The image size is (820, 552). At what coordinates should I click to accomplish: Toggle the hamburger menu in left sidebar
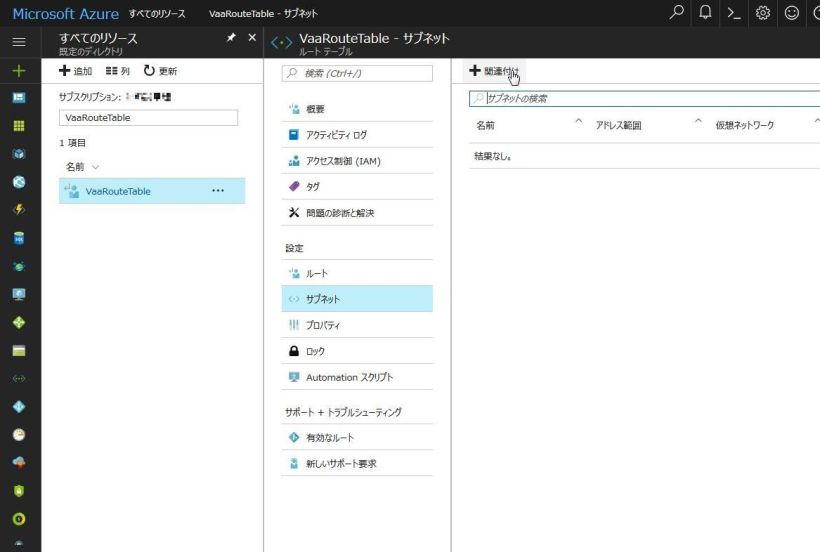[18, 42]
